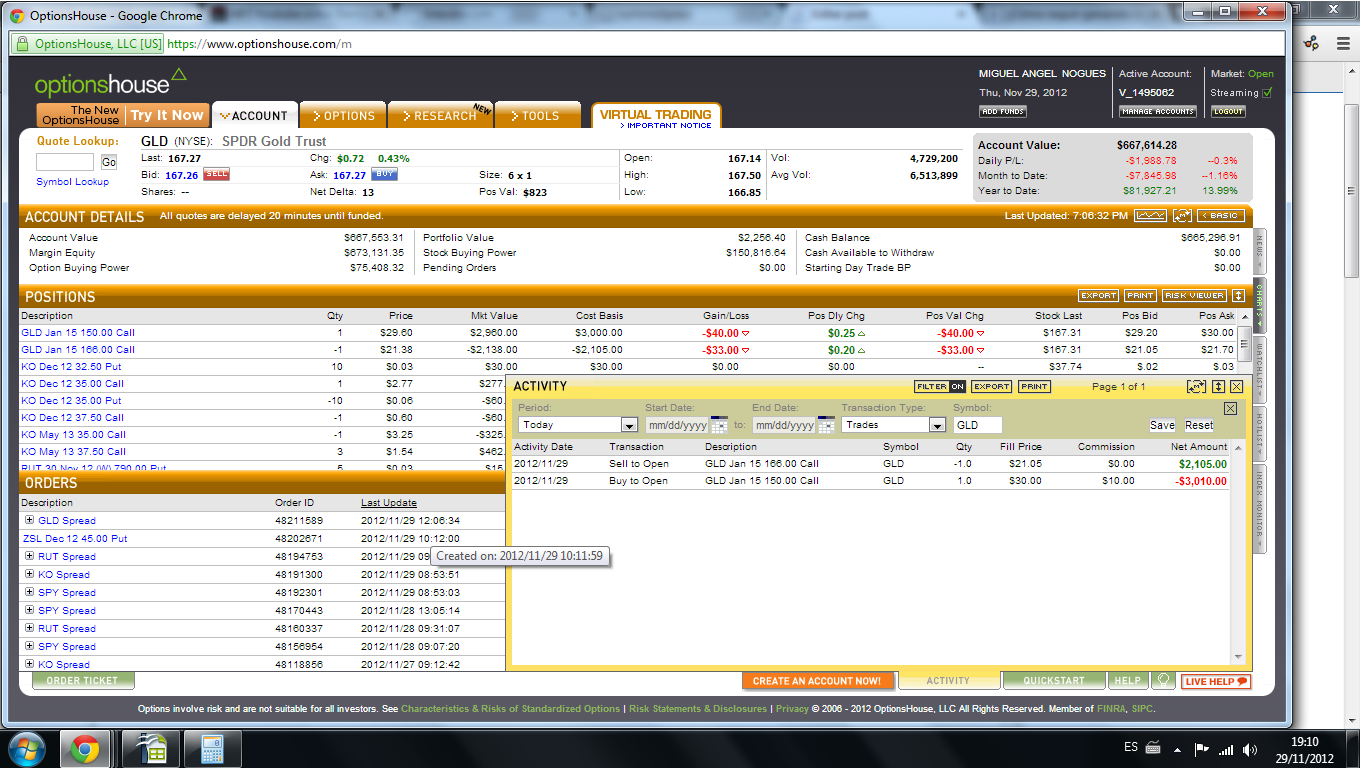Close the Activity panel
Screen dimensions: 1360x768
(x=1236, y=386)
